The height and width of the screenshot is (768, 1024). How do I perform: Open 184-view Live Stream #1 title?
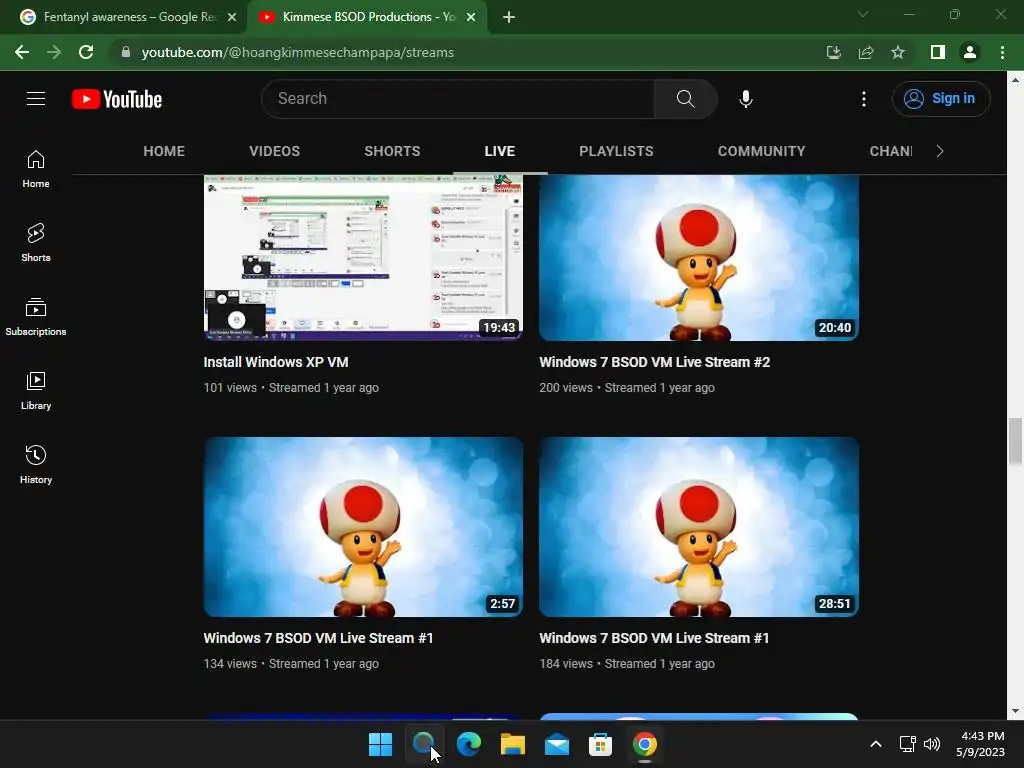click(654, 638)
